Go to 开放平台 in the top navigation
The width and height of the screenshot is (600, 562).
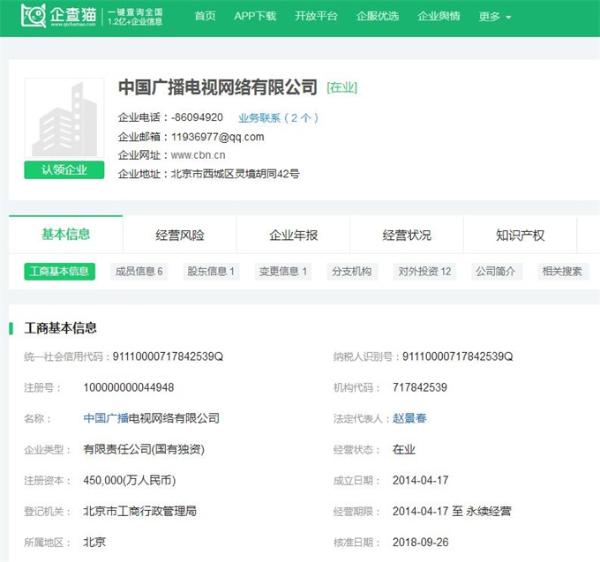(316, 16)
